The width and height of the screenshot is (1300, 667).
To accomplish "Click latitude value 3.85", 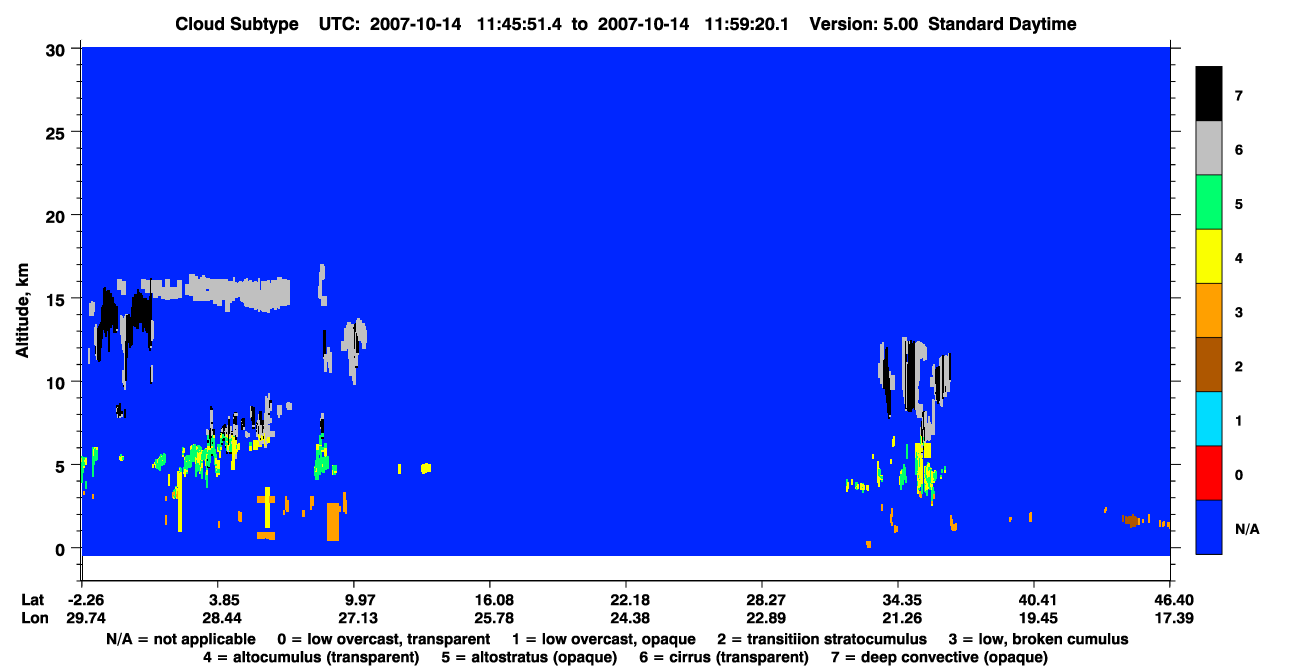I will point(220,599).
